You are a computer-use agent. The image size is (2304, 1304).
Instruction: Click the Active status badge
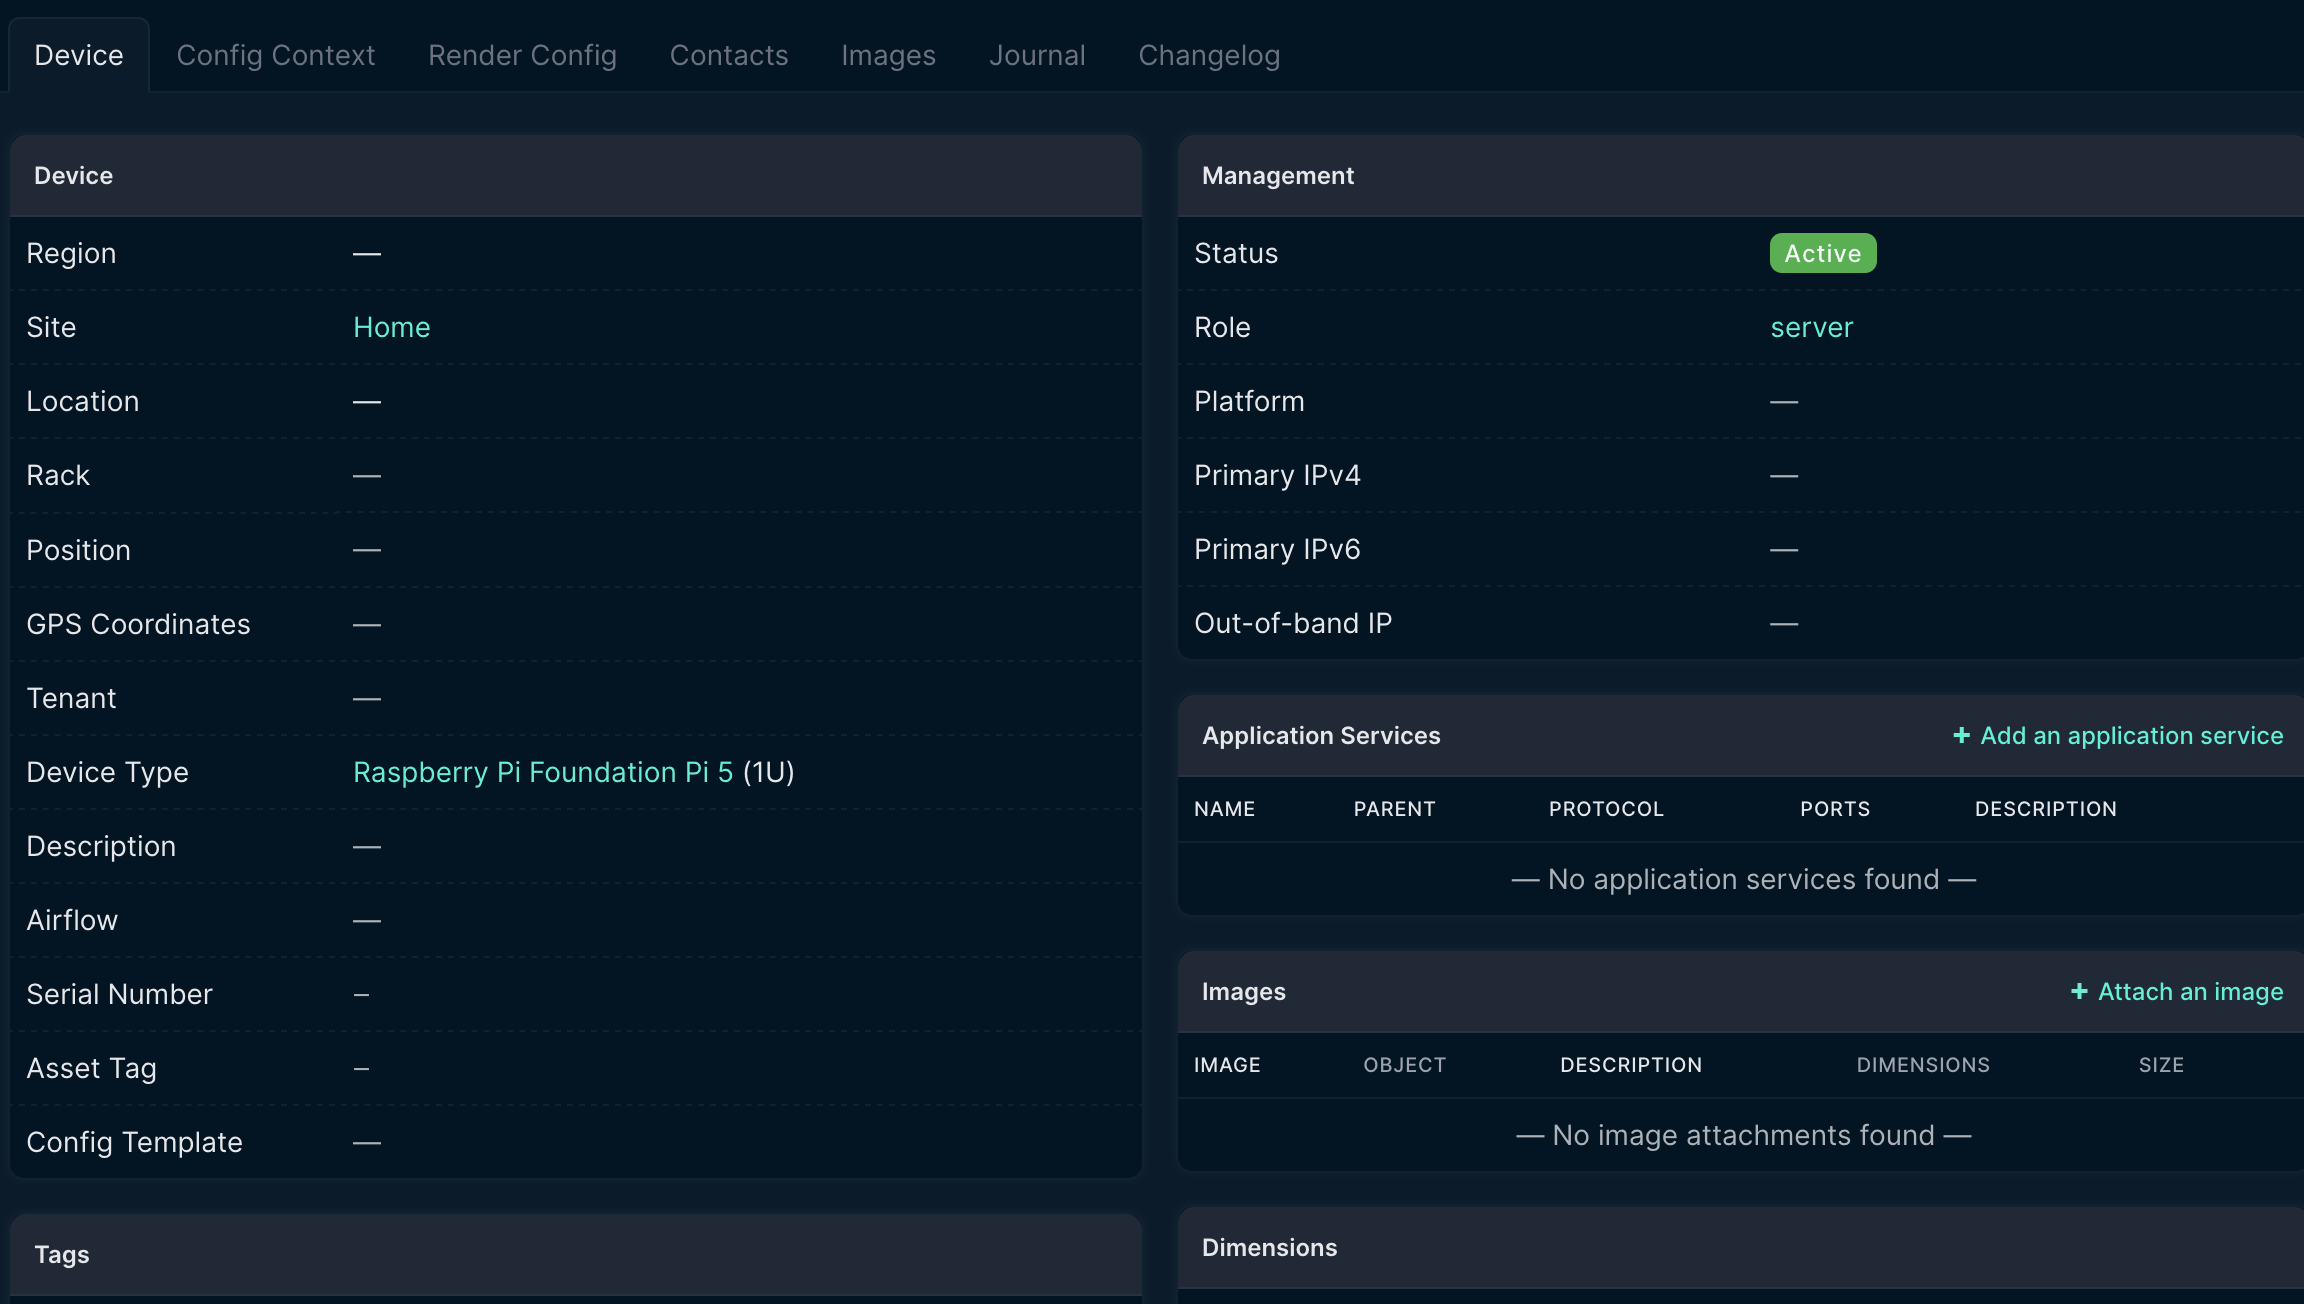1822,254
